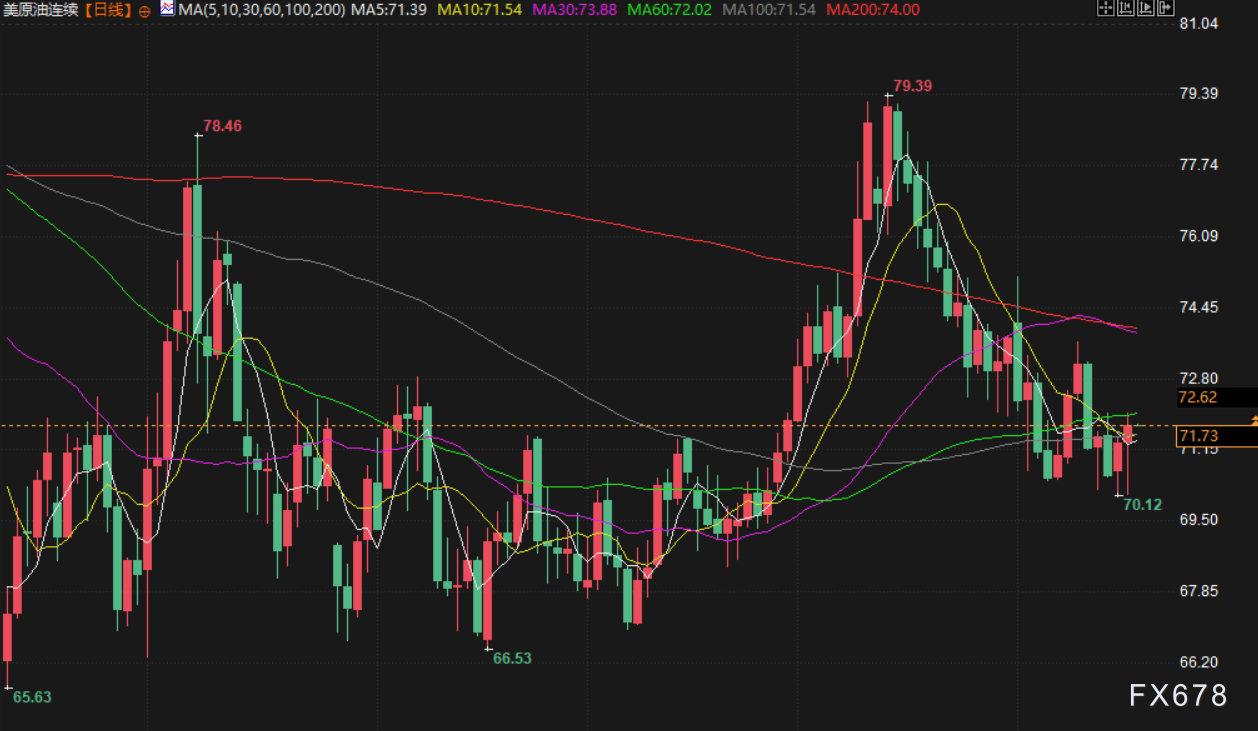1258x731 pixels.
Task: Click the orange circle icon beside 日线
Action: click(x=145, y=10)
